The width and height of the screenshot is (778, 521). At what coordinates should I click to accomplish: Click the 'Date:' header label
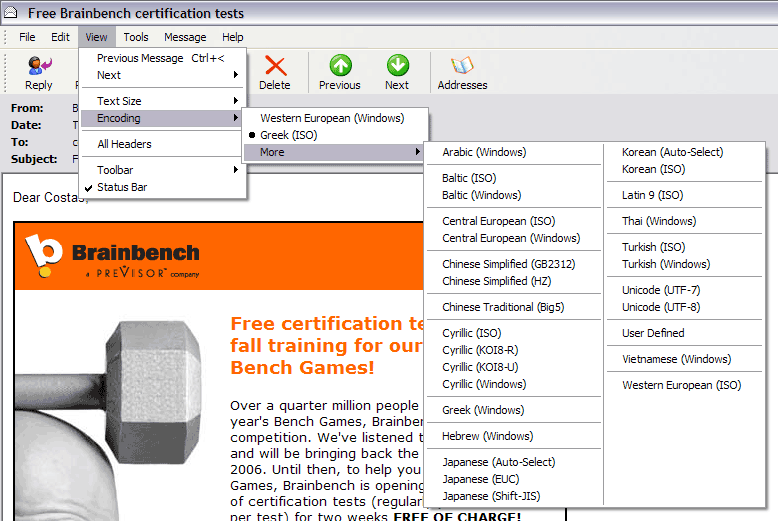pos(26,125)
